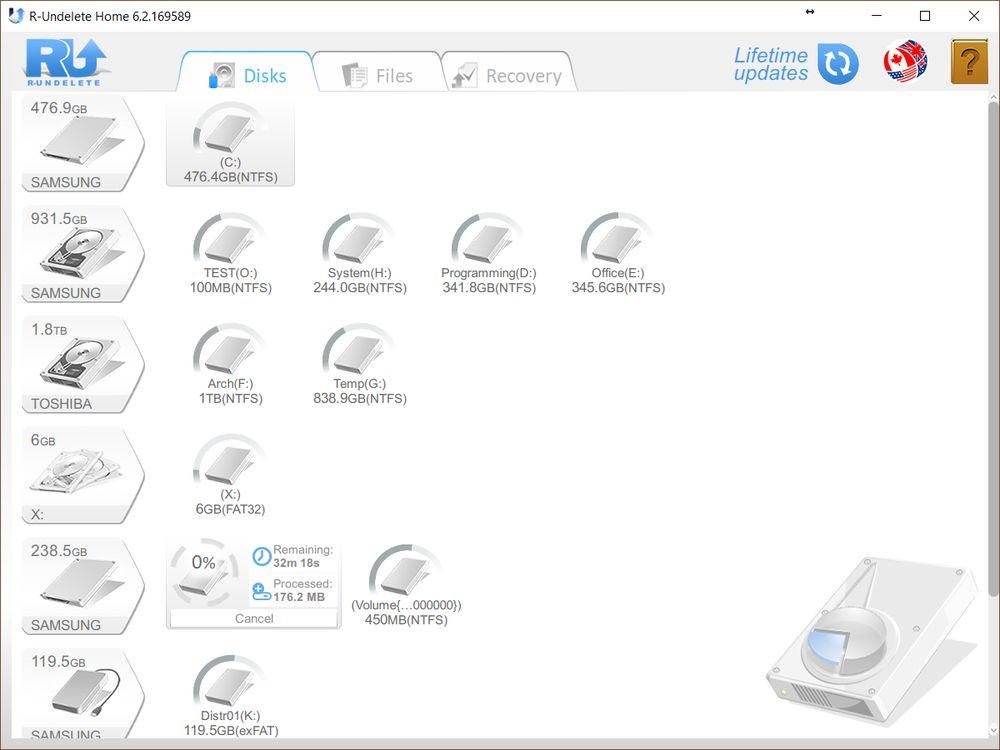Screen dimensions: 1000x750
Task: Open the (C:) 476.4GB NTFS partition
Action: pyautogui.click(x=230, y=143)
